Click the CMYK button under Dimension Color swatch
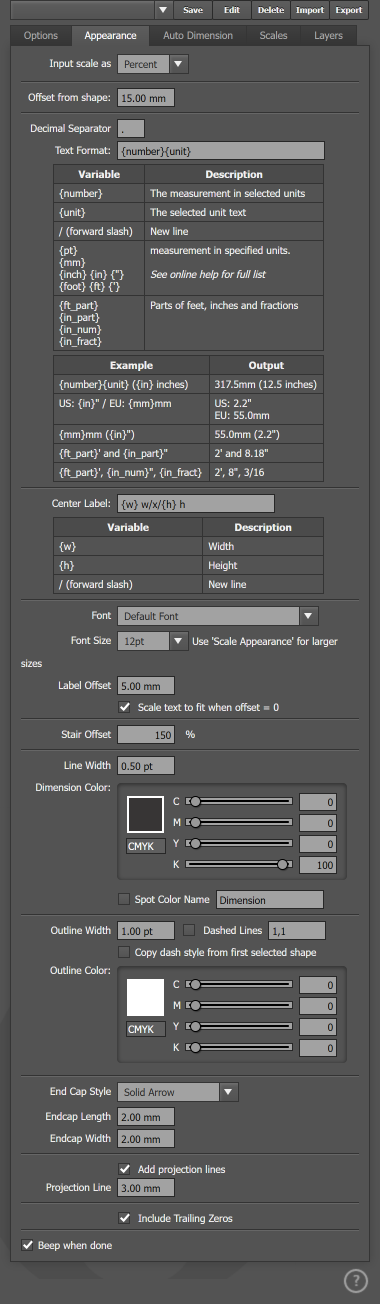Image resolution: width=380 pixels, height=1304 pixels. tap(146, 846)
